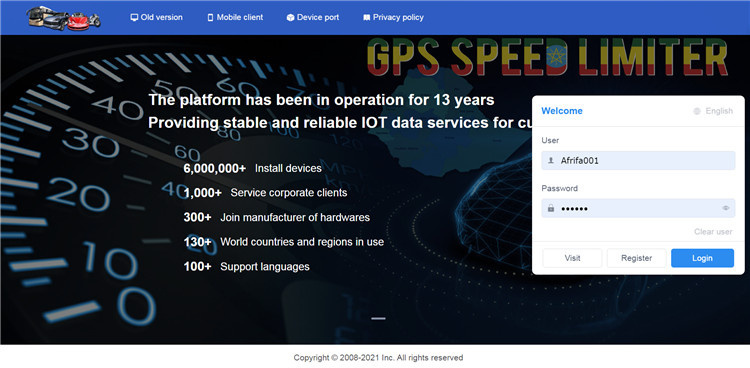Click the Clear user link
Image resolution: width=750 pixels, height=368 pixels.
[713, 232]
